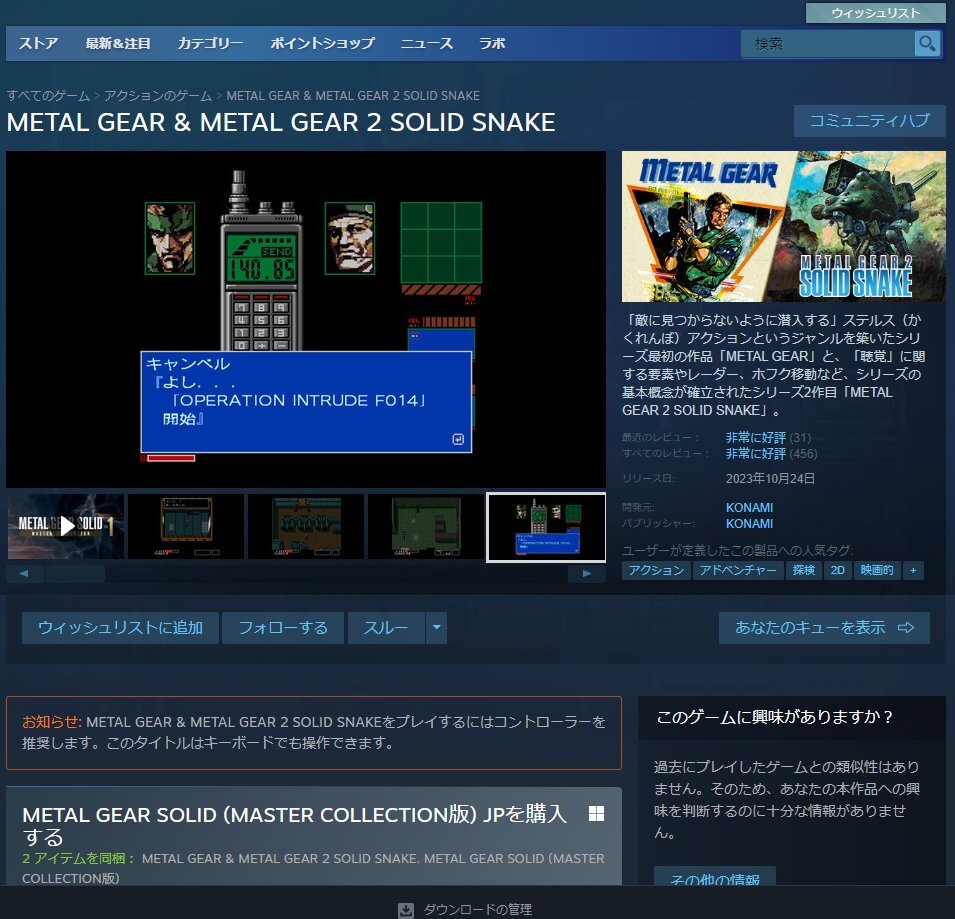Open the カテゴリー menu
Viewport: 955px width, 919px height.
pos(210,43)
